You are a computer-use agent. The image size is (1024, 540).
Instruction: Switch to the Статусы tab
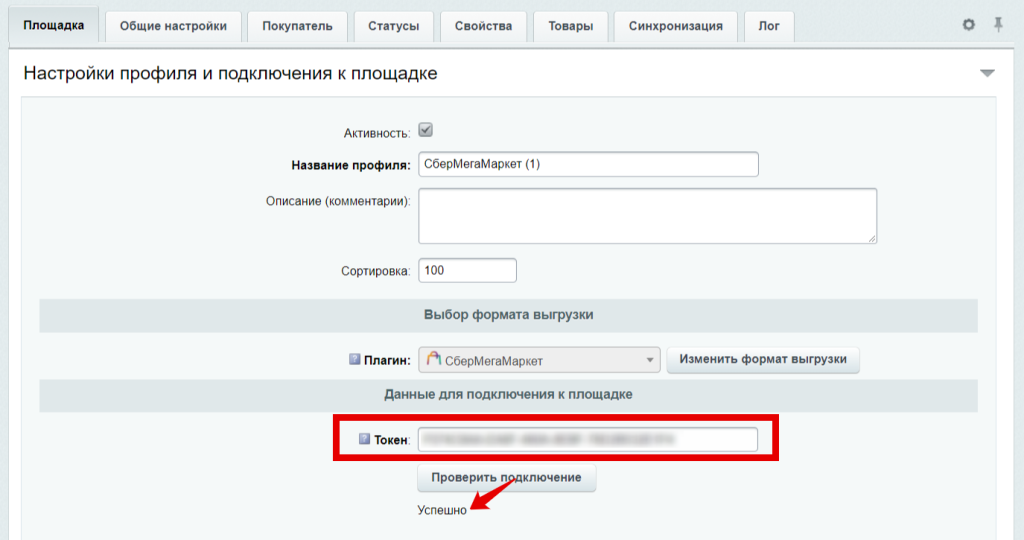[x=393, y=26]
